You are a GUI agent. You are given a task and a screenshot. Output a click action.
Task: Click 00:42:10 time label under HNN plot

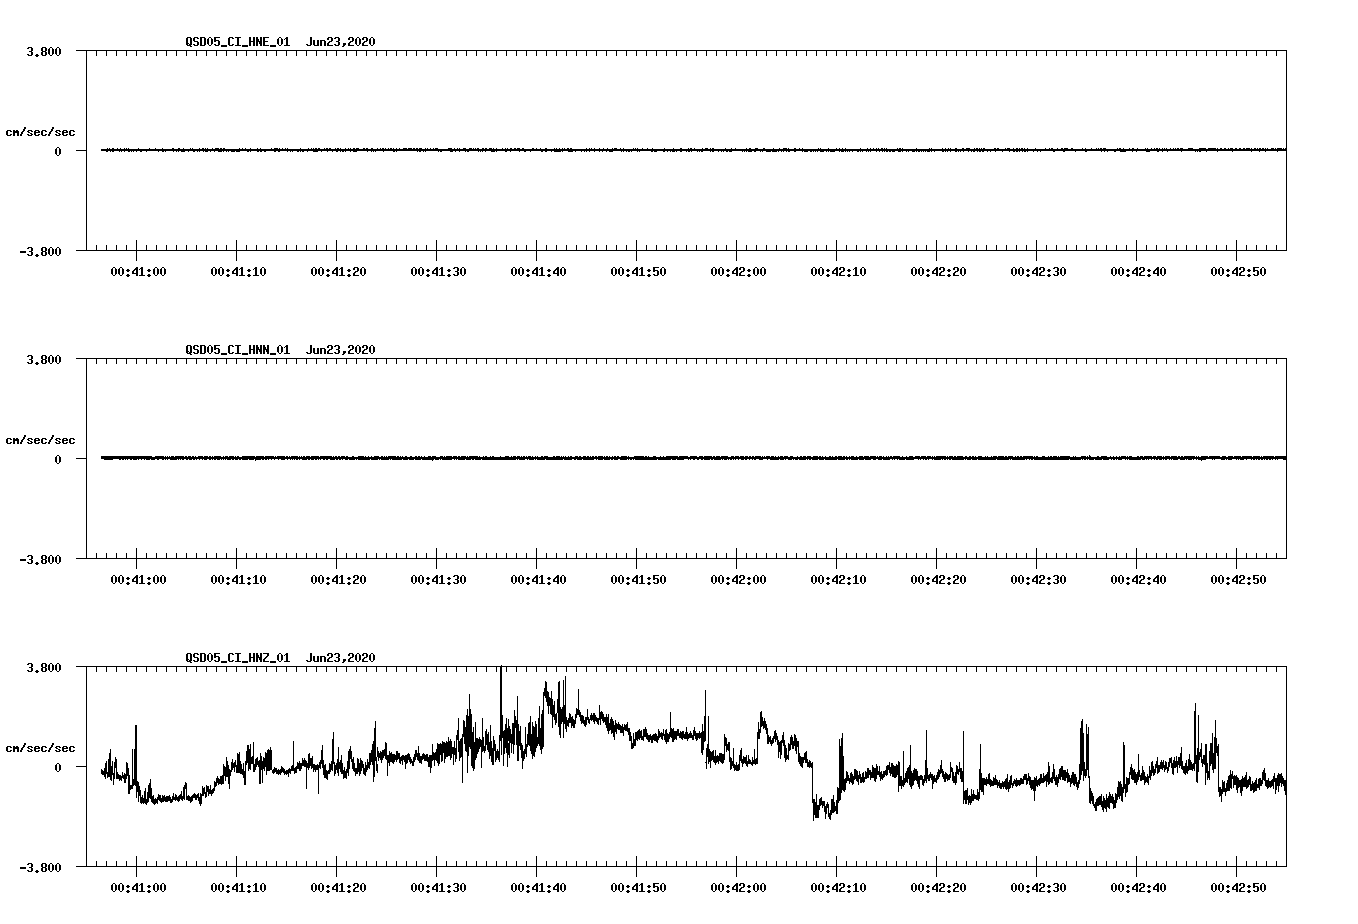(x=838, y=579)
